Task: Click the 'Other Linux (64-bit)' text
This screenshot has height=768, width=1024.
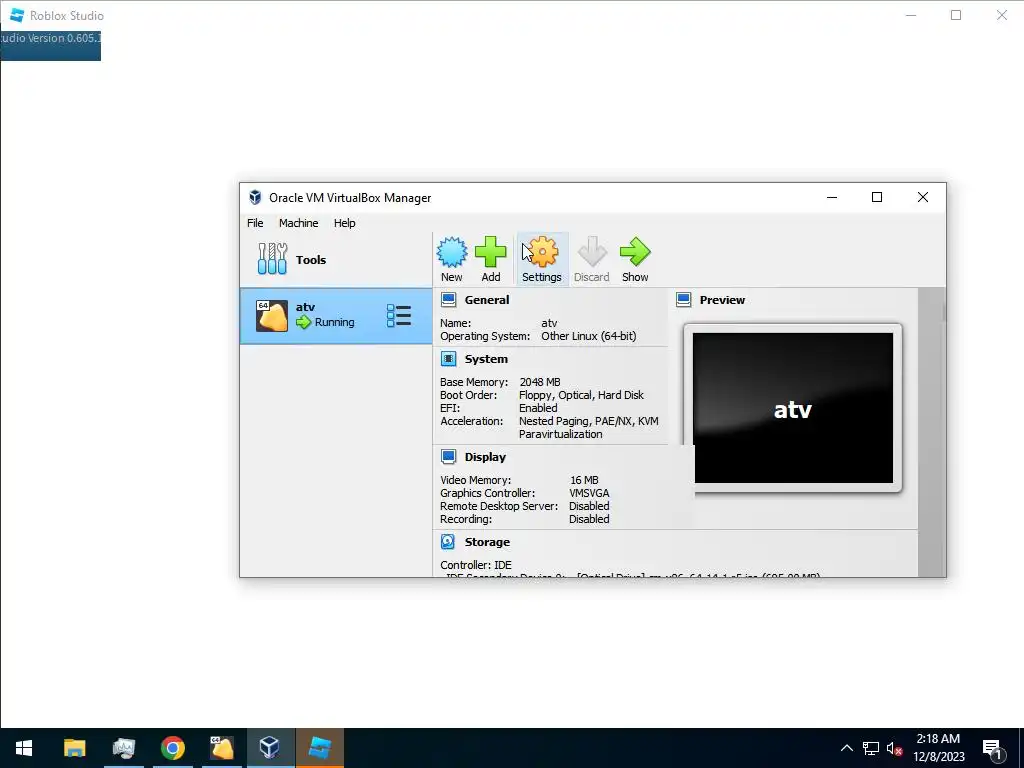Action: pos(588,336)
